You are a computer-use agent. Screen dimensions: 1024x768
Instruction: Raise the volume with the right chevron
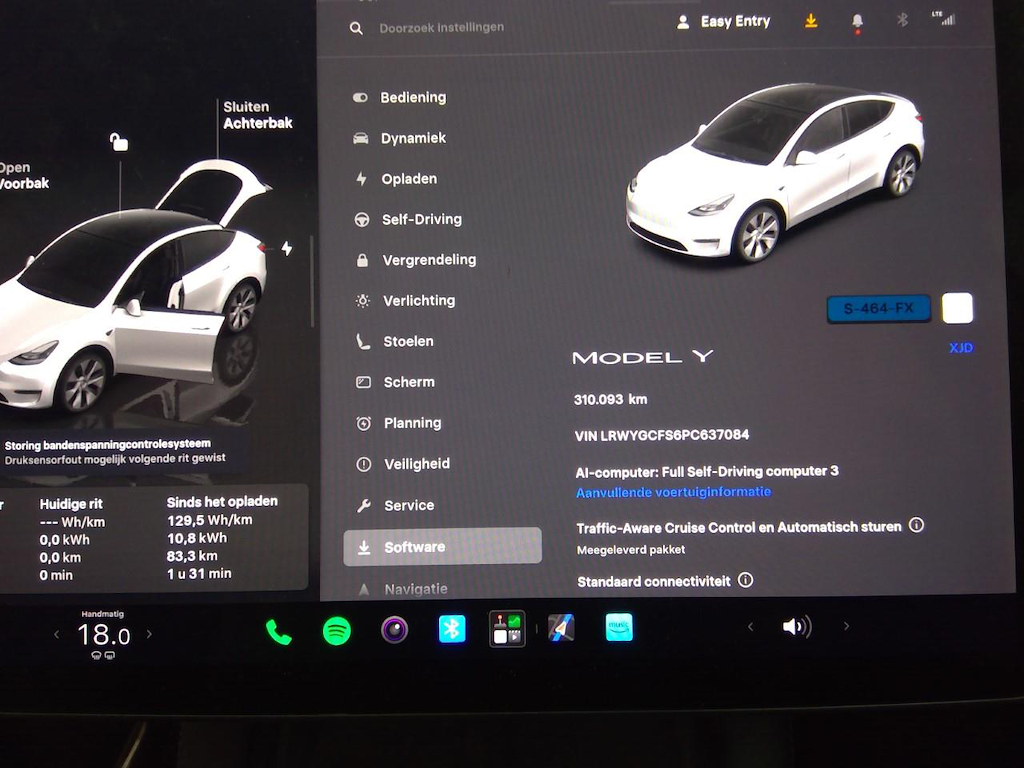point(846,626)
